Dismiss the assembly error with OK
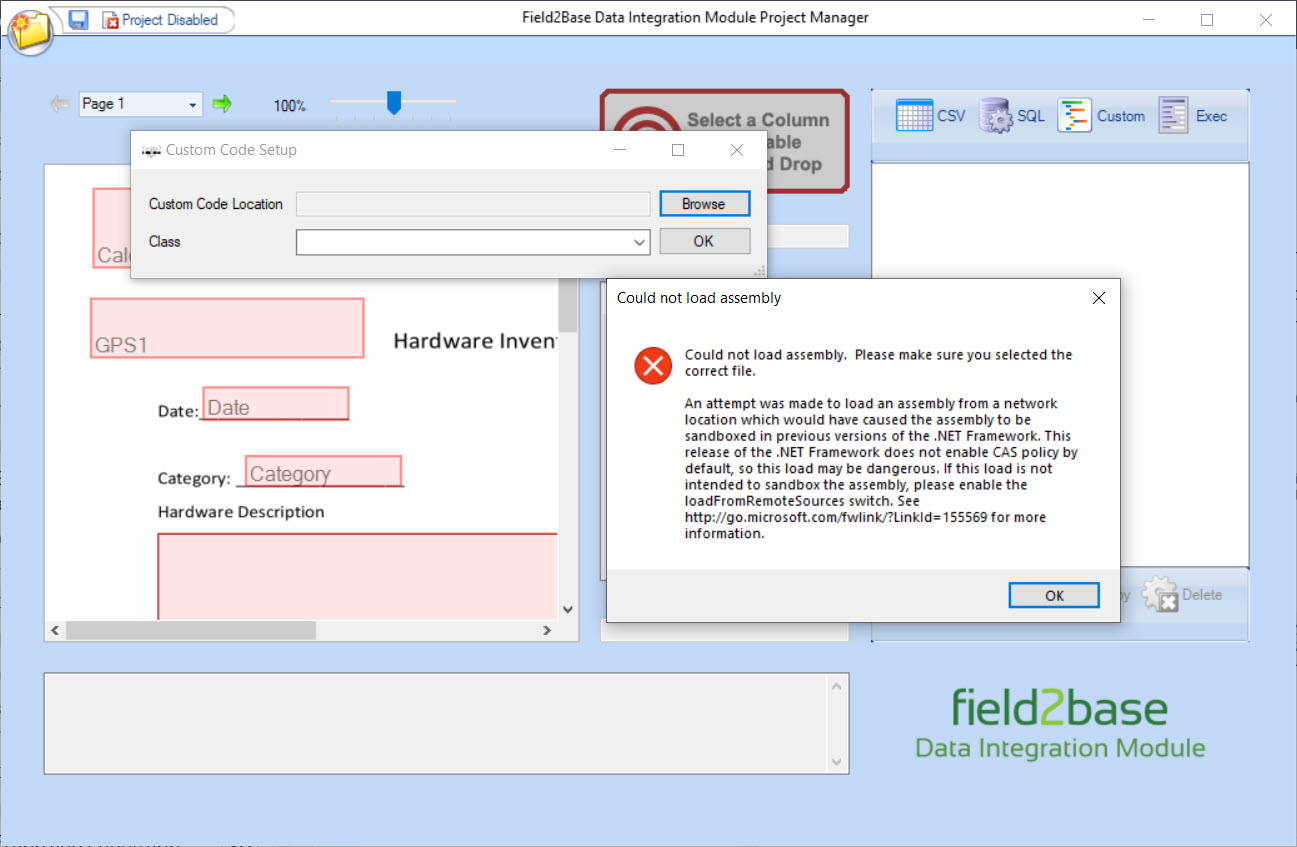1297x847 pixels. [1054, 595]
